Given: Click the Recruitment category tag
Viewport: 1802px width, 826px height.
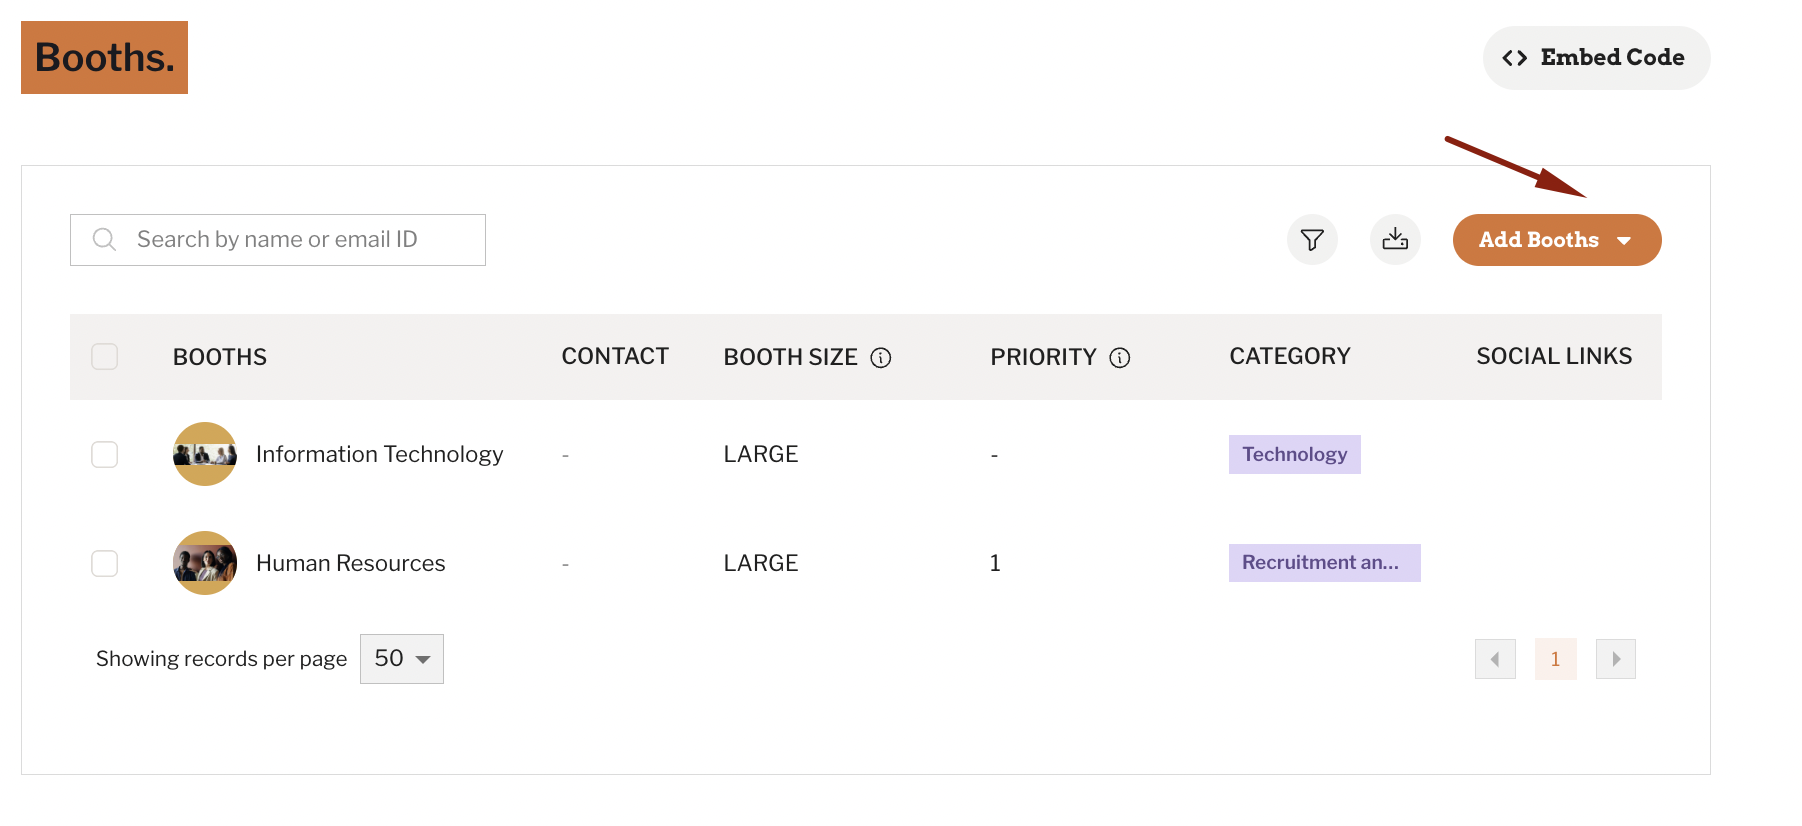Looking at the screenshot, I should tap(1325, 563).
